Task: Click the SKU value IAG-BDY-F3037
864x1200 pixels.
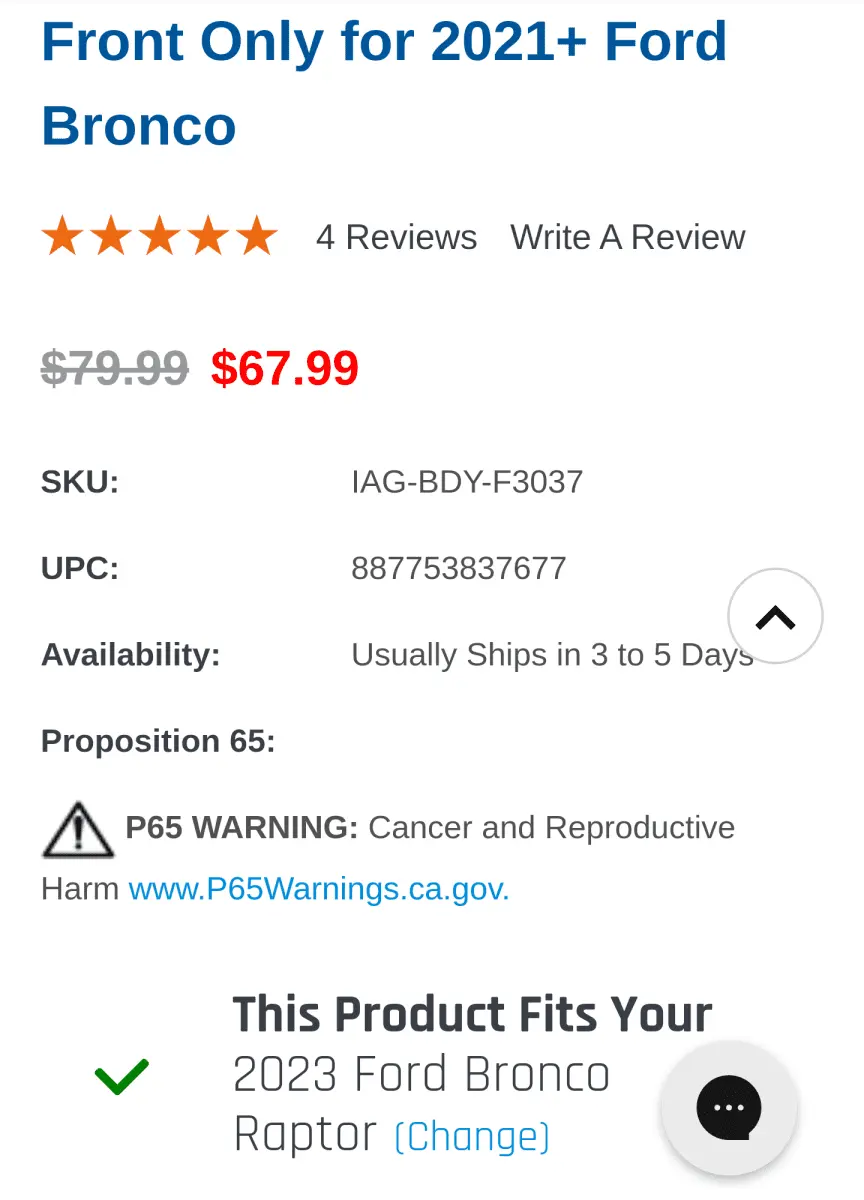Action: (467, 482)
